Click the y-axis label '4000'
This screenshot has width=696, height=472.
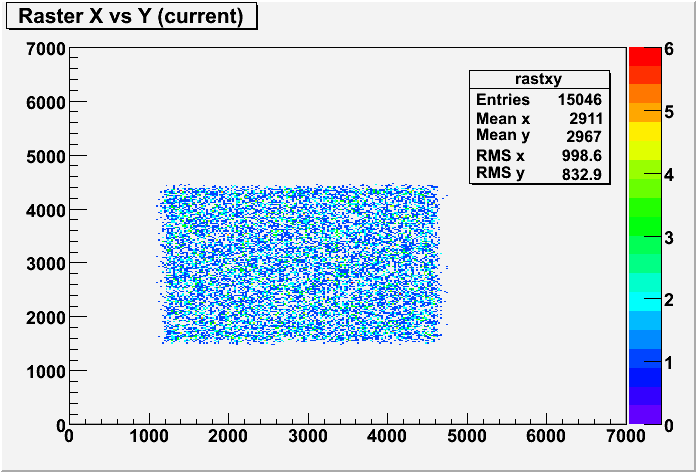click(46, 210)
